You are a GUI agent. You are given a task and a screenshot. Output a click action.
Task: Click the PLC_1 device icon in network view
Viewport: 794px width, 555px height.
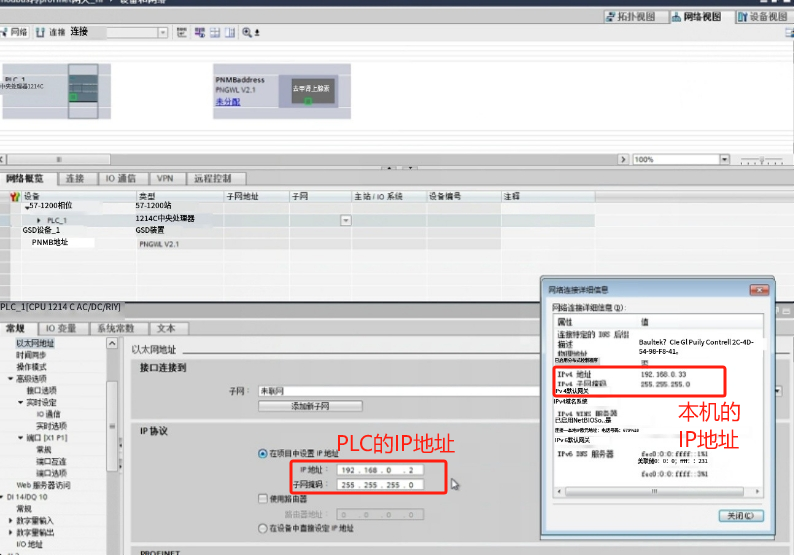(83, 91)
